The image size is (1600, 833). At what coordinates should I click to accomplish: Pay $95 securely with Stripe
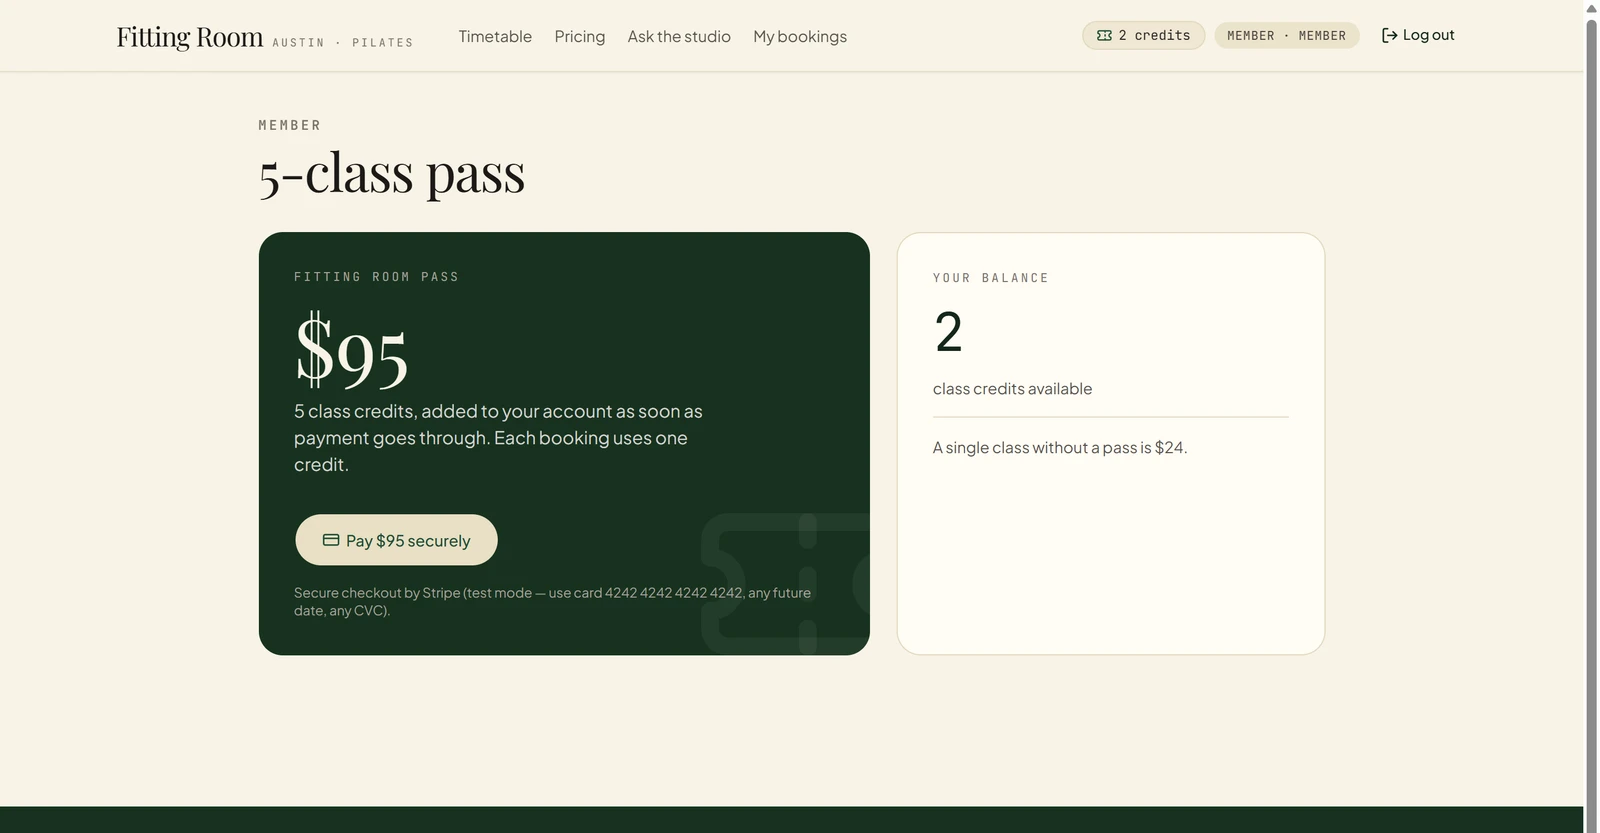click(x=396, y=540)
